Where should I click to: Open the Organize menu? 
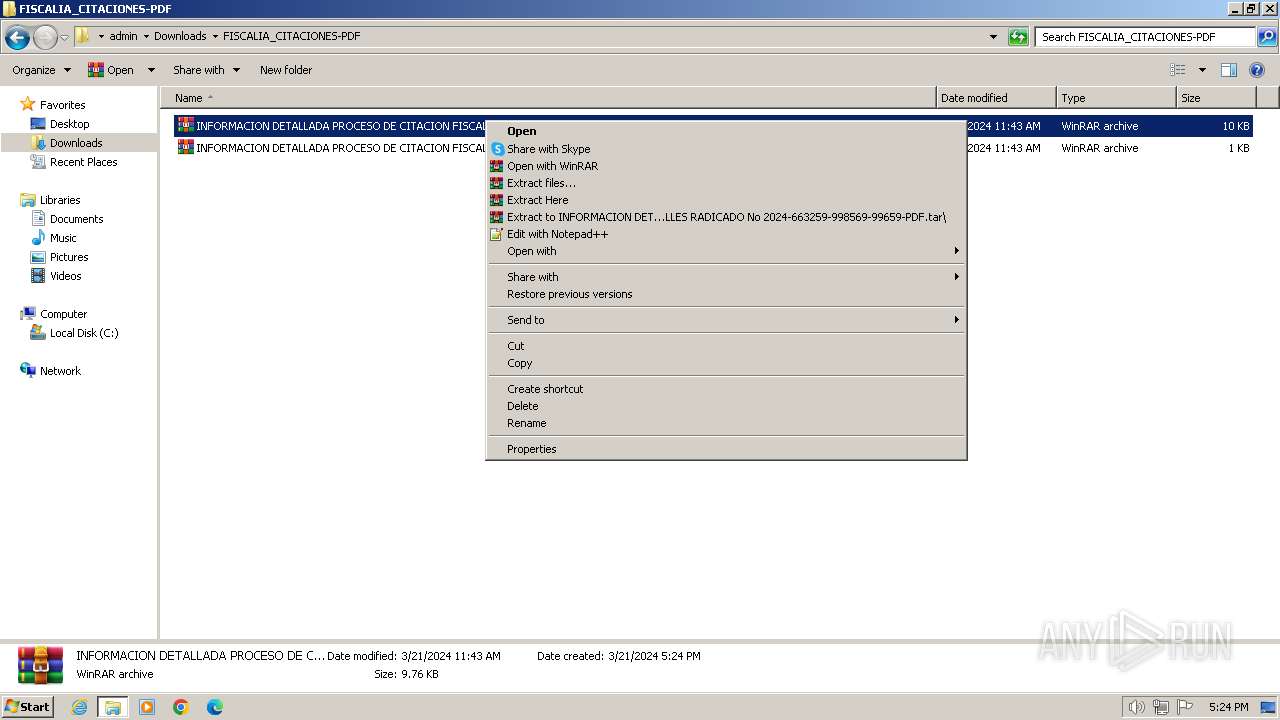click(41, 70)
